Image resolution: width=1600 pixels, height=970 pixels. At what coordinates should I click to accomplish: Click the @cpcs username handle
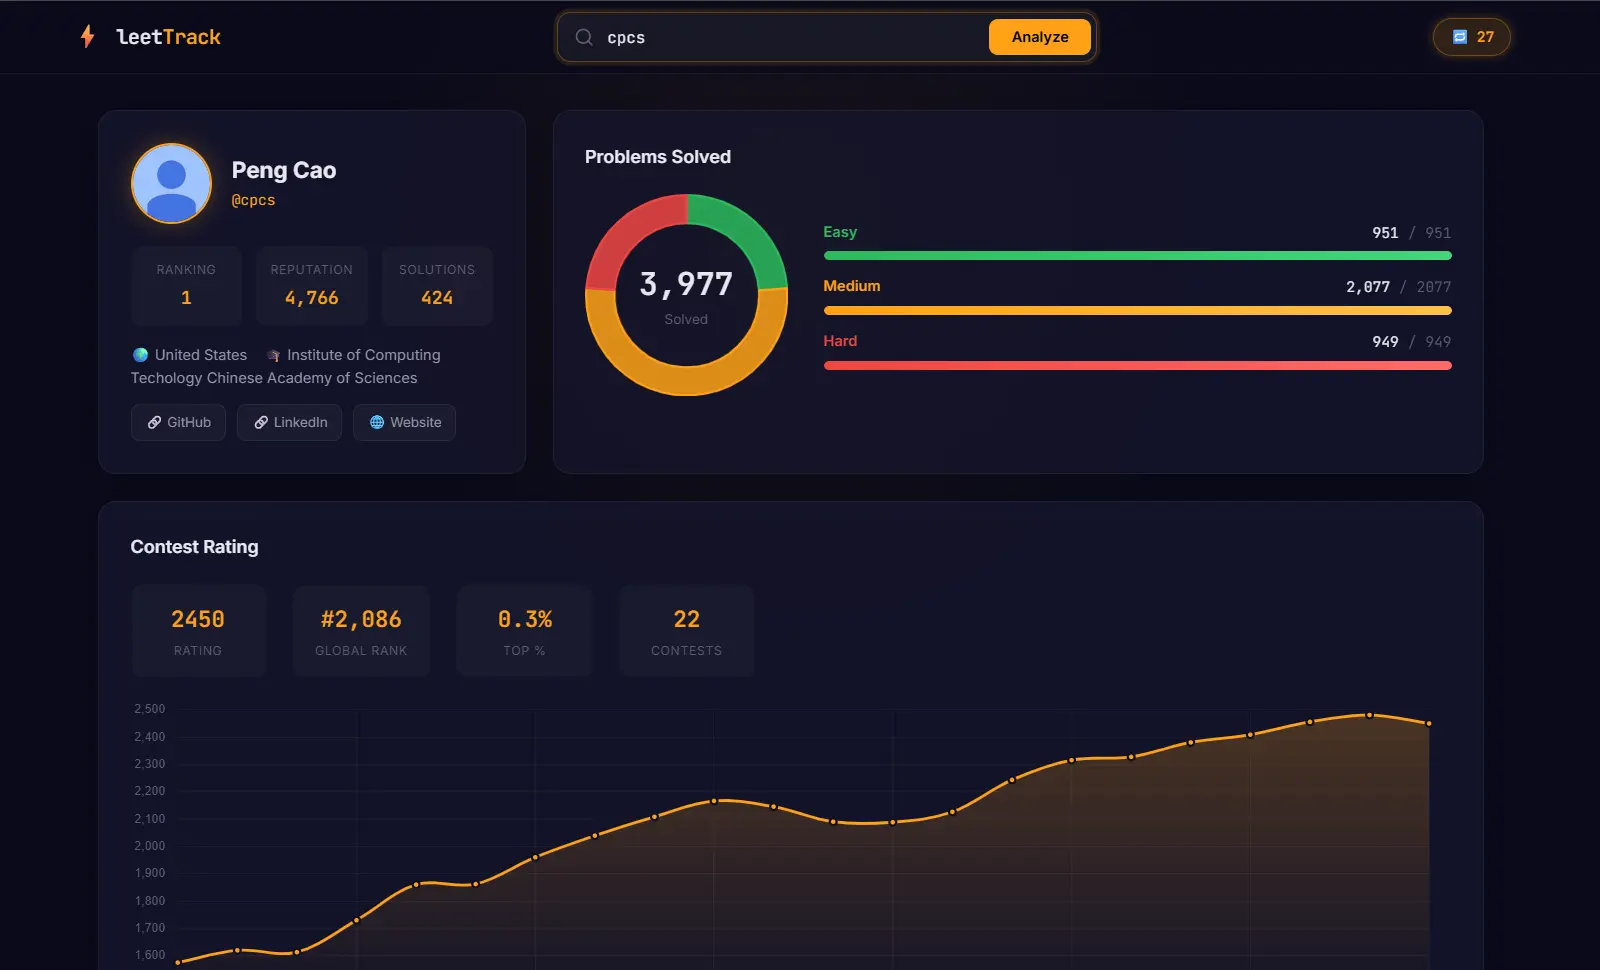tap(253, 200)
